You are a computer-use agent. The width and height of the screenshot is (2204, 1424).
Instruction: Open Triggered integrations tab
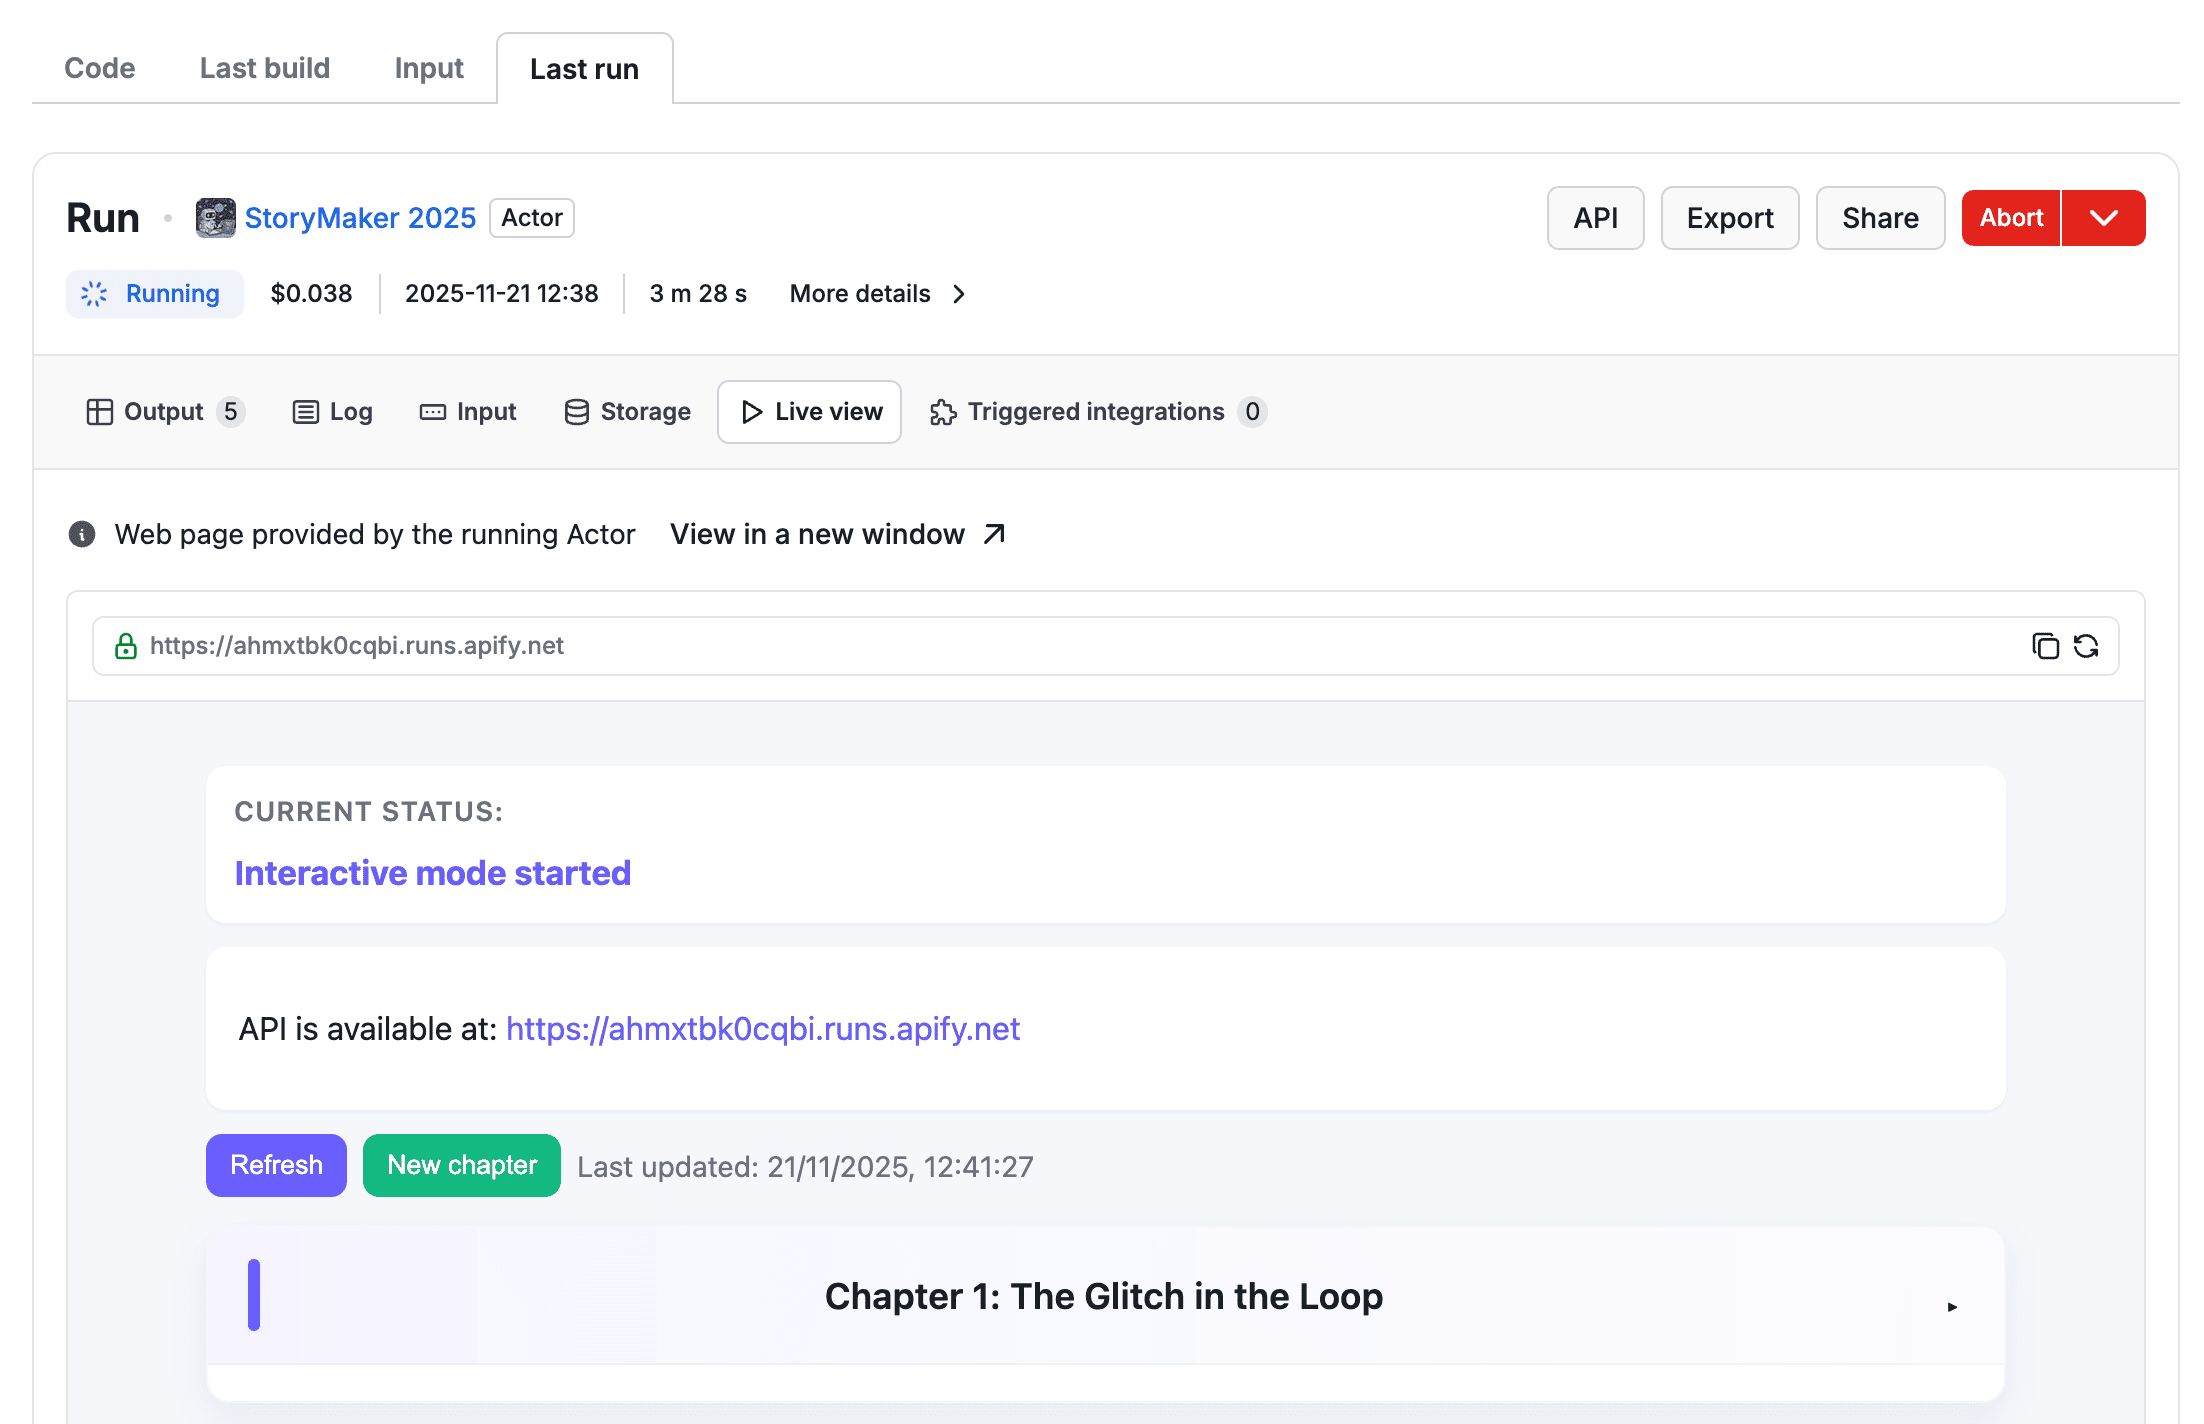coord(1096,412)
